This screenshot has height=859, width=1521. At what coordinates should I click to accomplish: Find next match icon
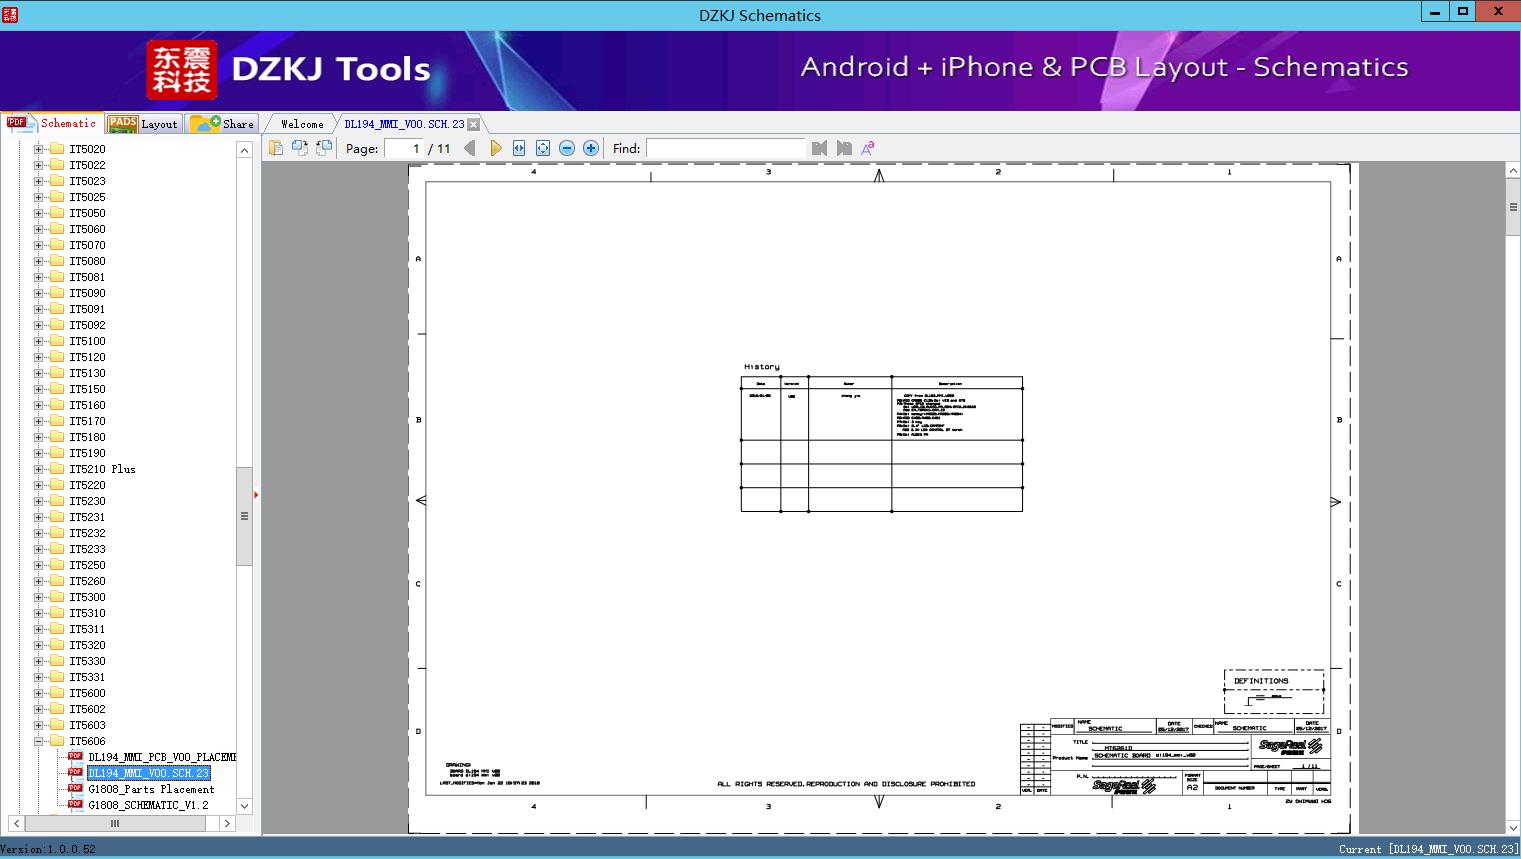click(844, 148)
